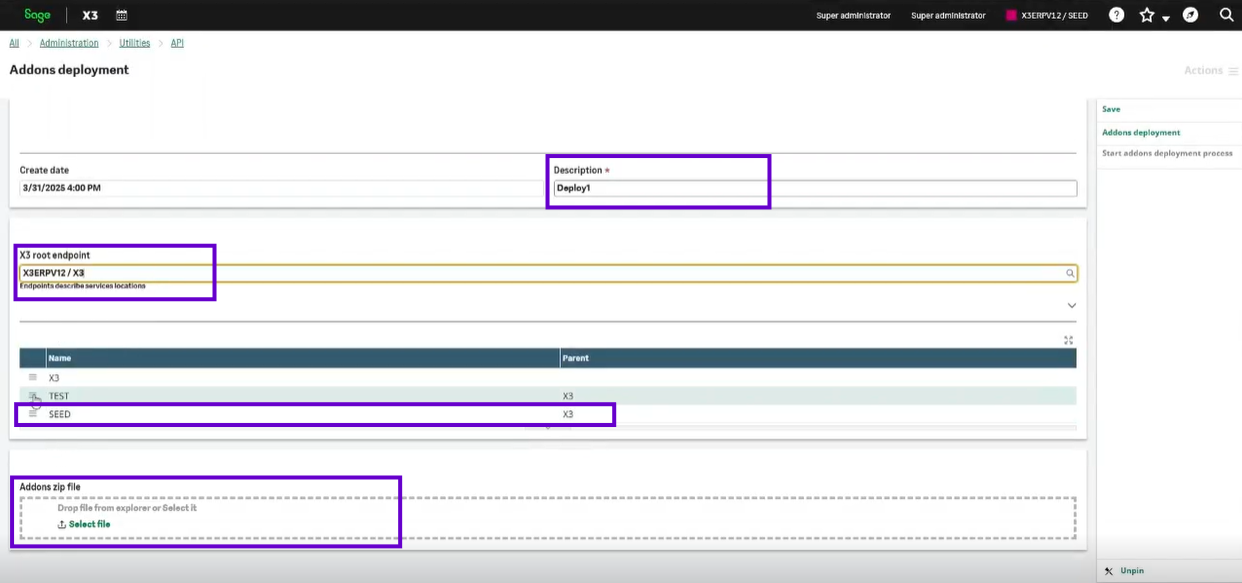Image resolution: width=1242 pixels, height=583 pixels.
Task: Click Save in the right panel
Action: [x=1111, y=109]
